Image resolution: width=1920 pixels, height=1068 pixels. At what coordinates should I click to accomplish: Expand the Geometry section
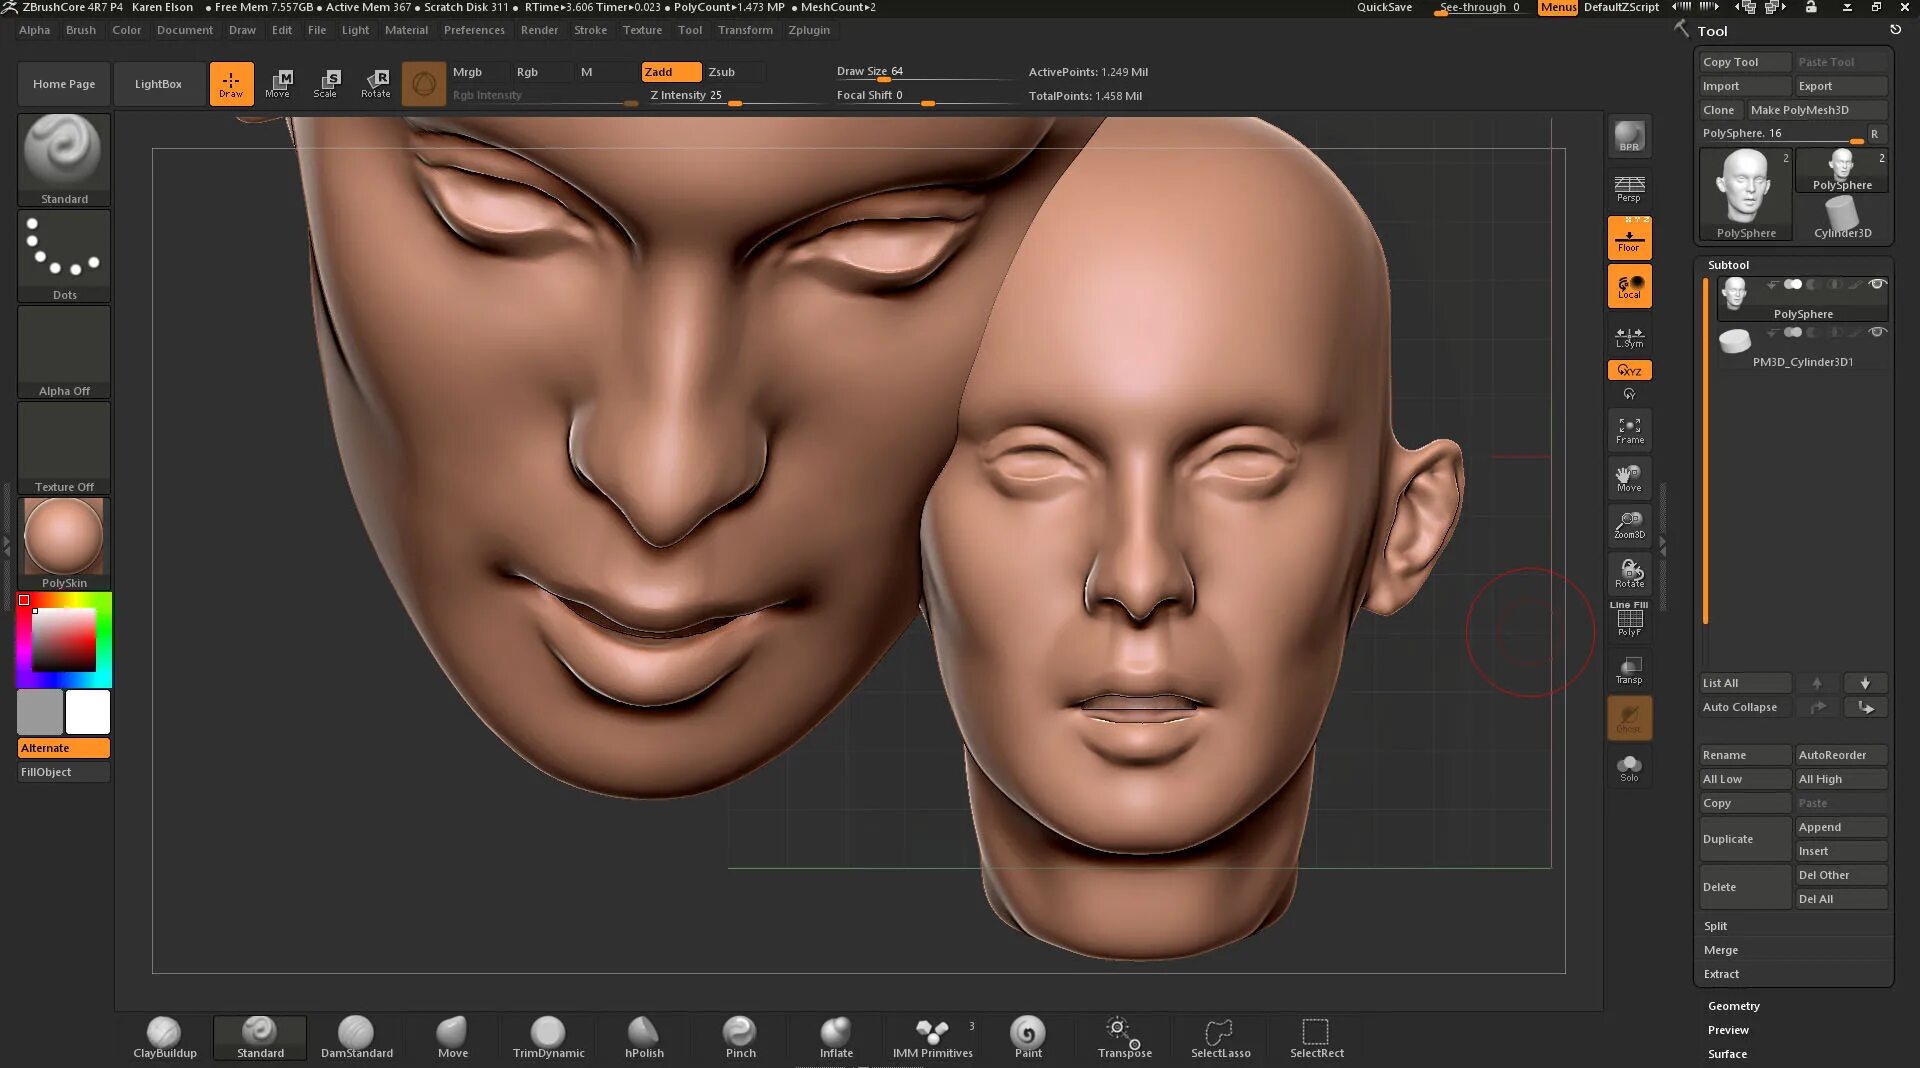pyautogui.click(x=1733, y=1006)
